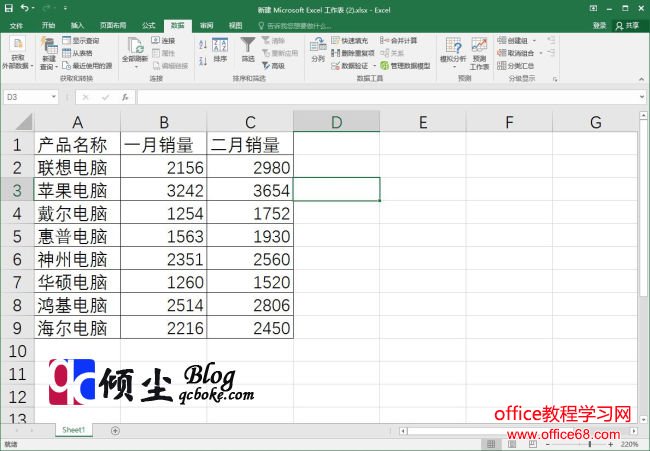The height and width of the screenshot is (451, 650).
Task: Select the Sheet1 tab
Action: 74,430
